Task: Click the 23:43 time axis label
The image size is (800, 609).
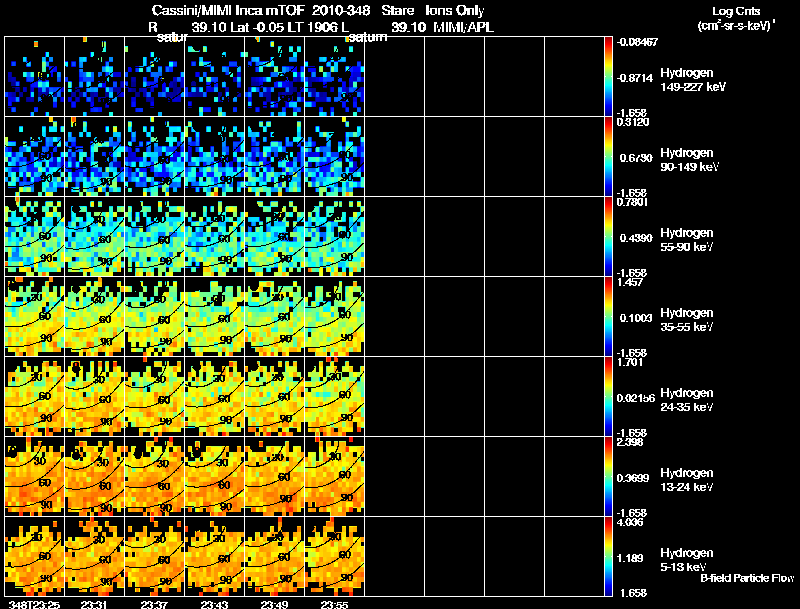Action: click(214, 604)
